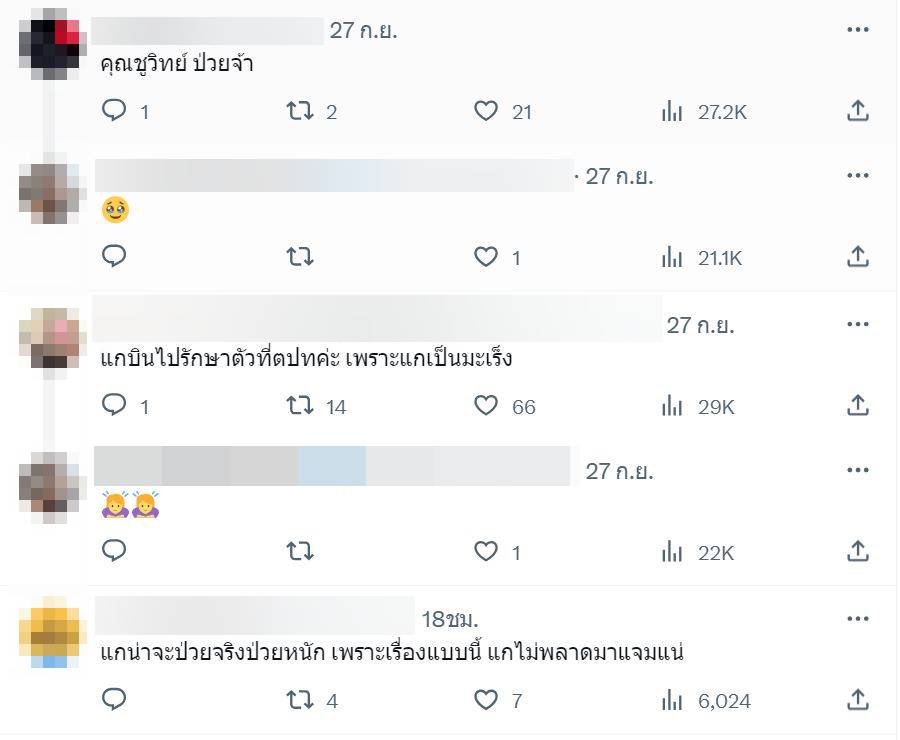Share the tweet with 6,024 views

pyautogui.click(x=857, y=699)
